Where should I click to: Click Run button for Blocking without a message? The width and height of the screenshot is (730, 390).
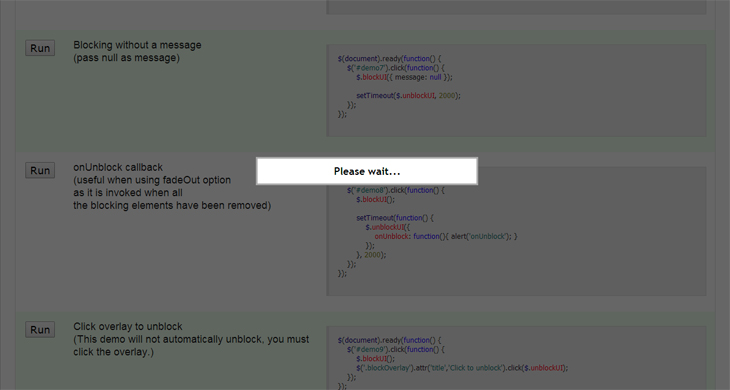(40, 48)
